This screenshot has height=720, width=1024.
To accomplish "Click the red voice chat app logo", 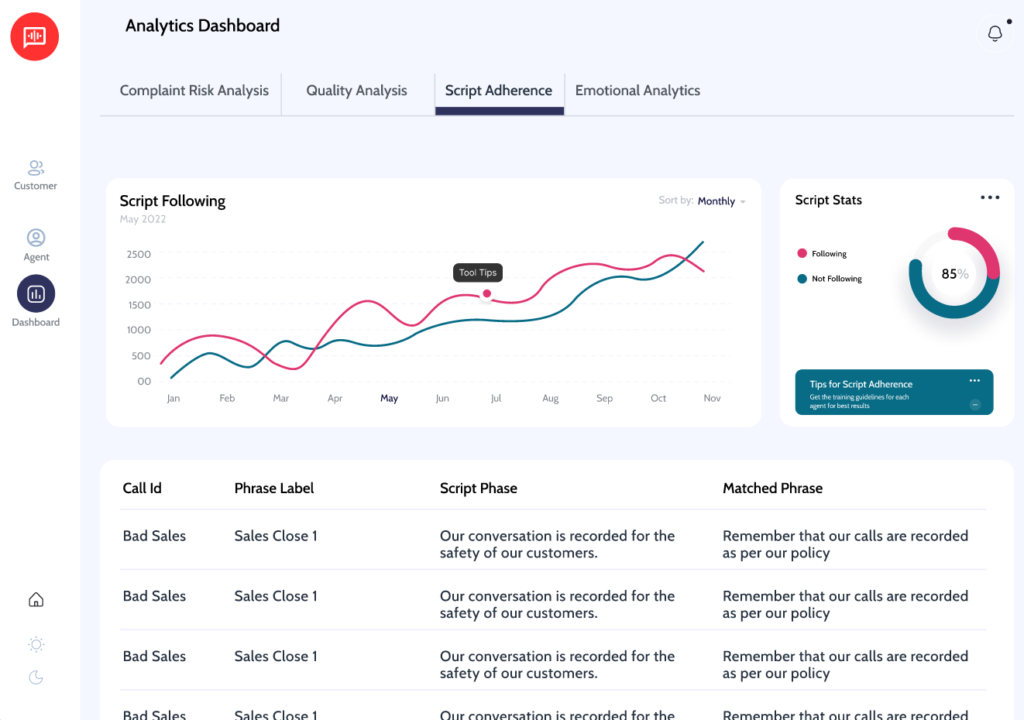I will click(x=35, y=37).
